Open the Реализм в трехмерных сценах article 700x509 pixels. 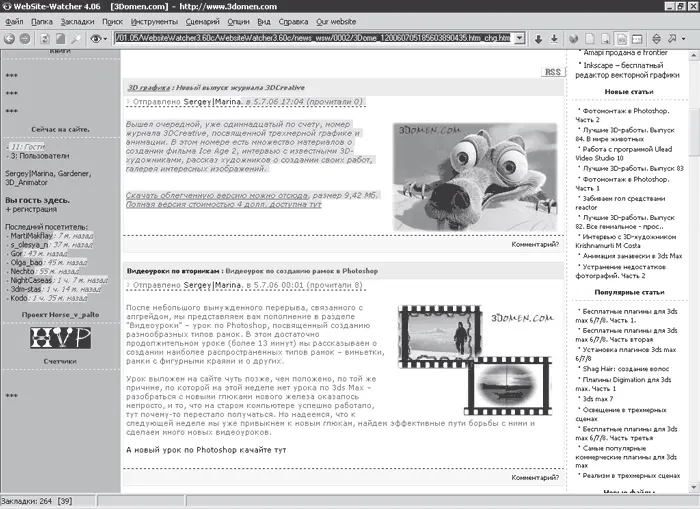(631, 476)
